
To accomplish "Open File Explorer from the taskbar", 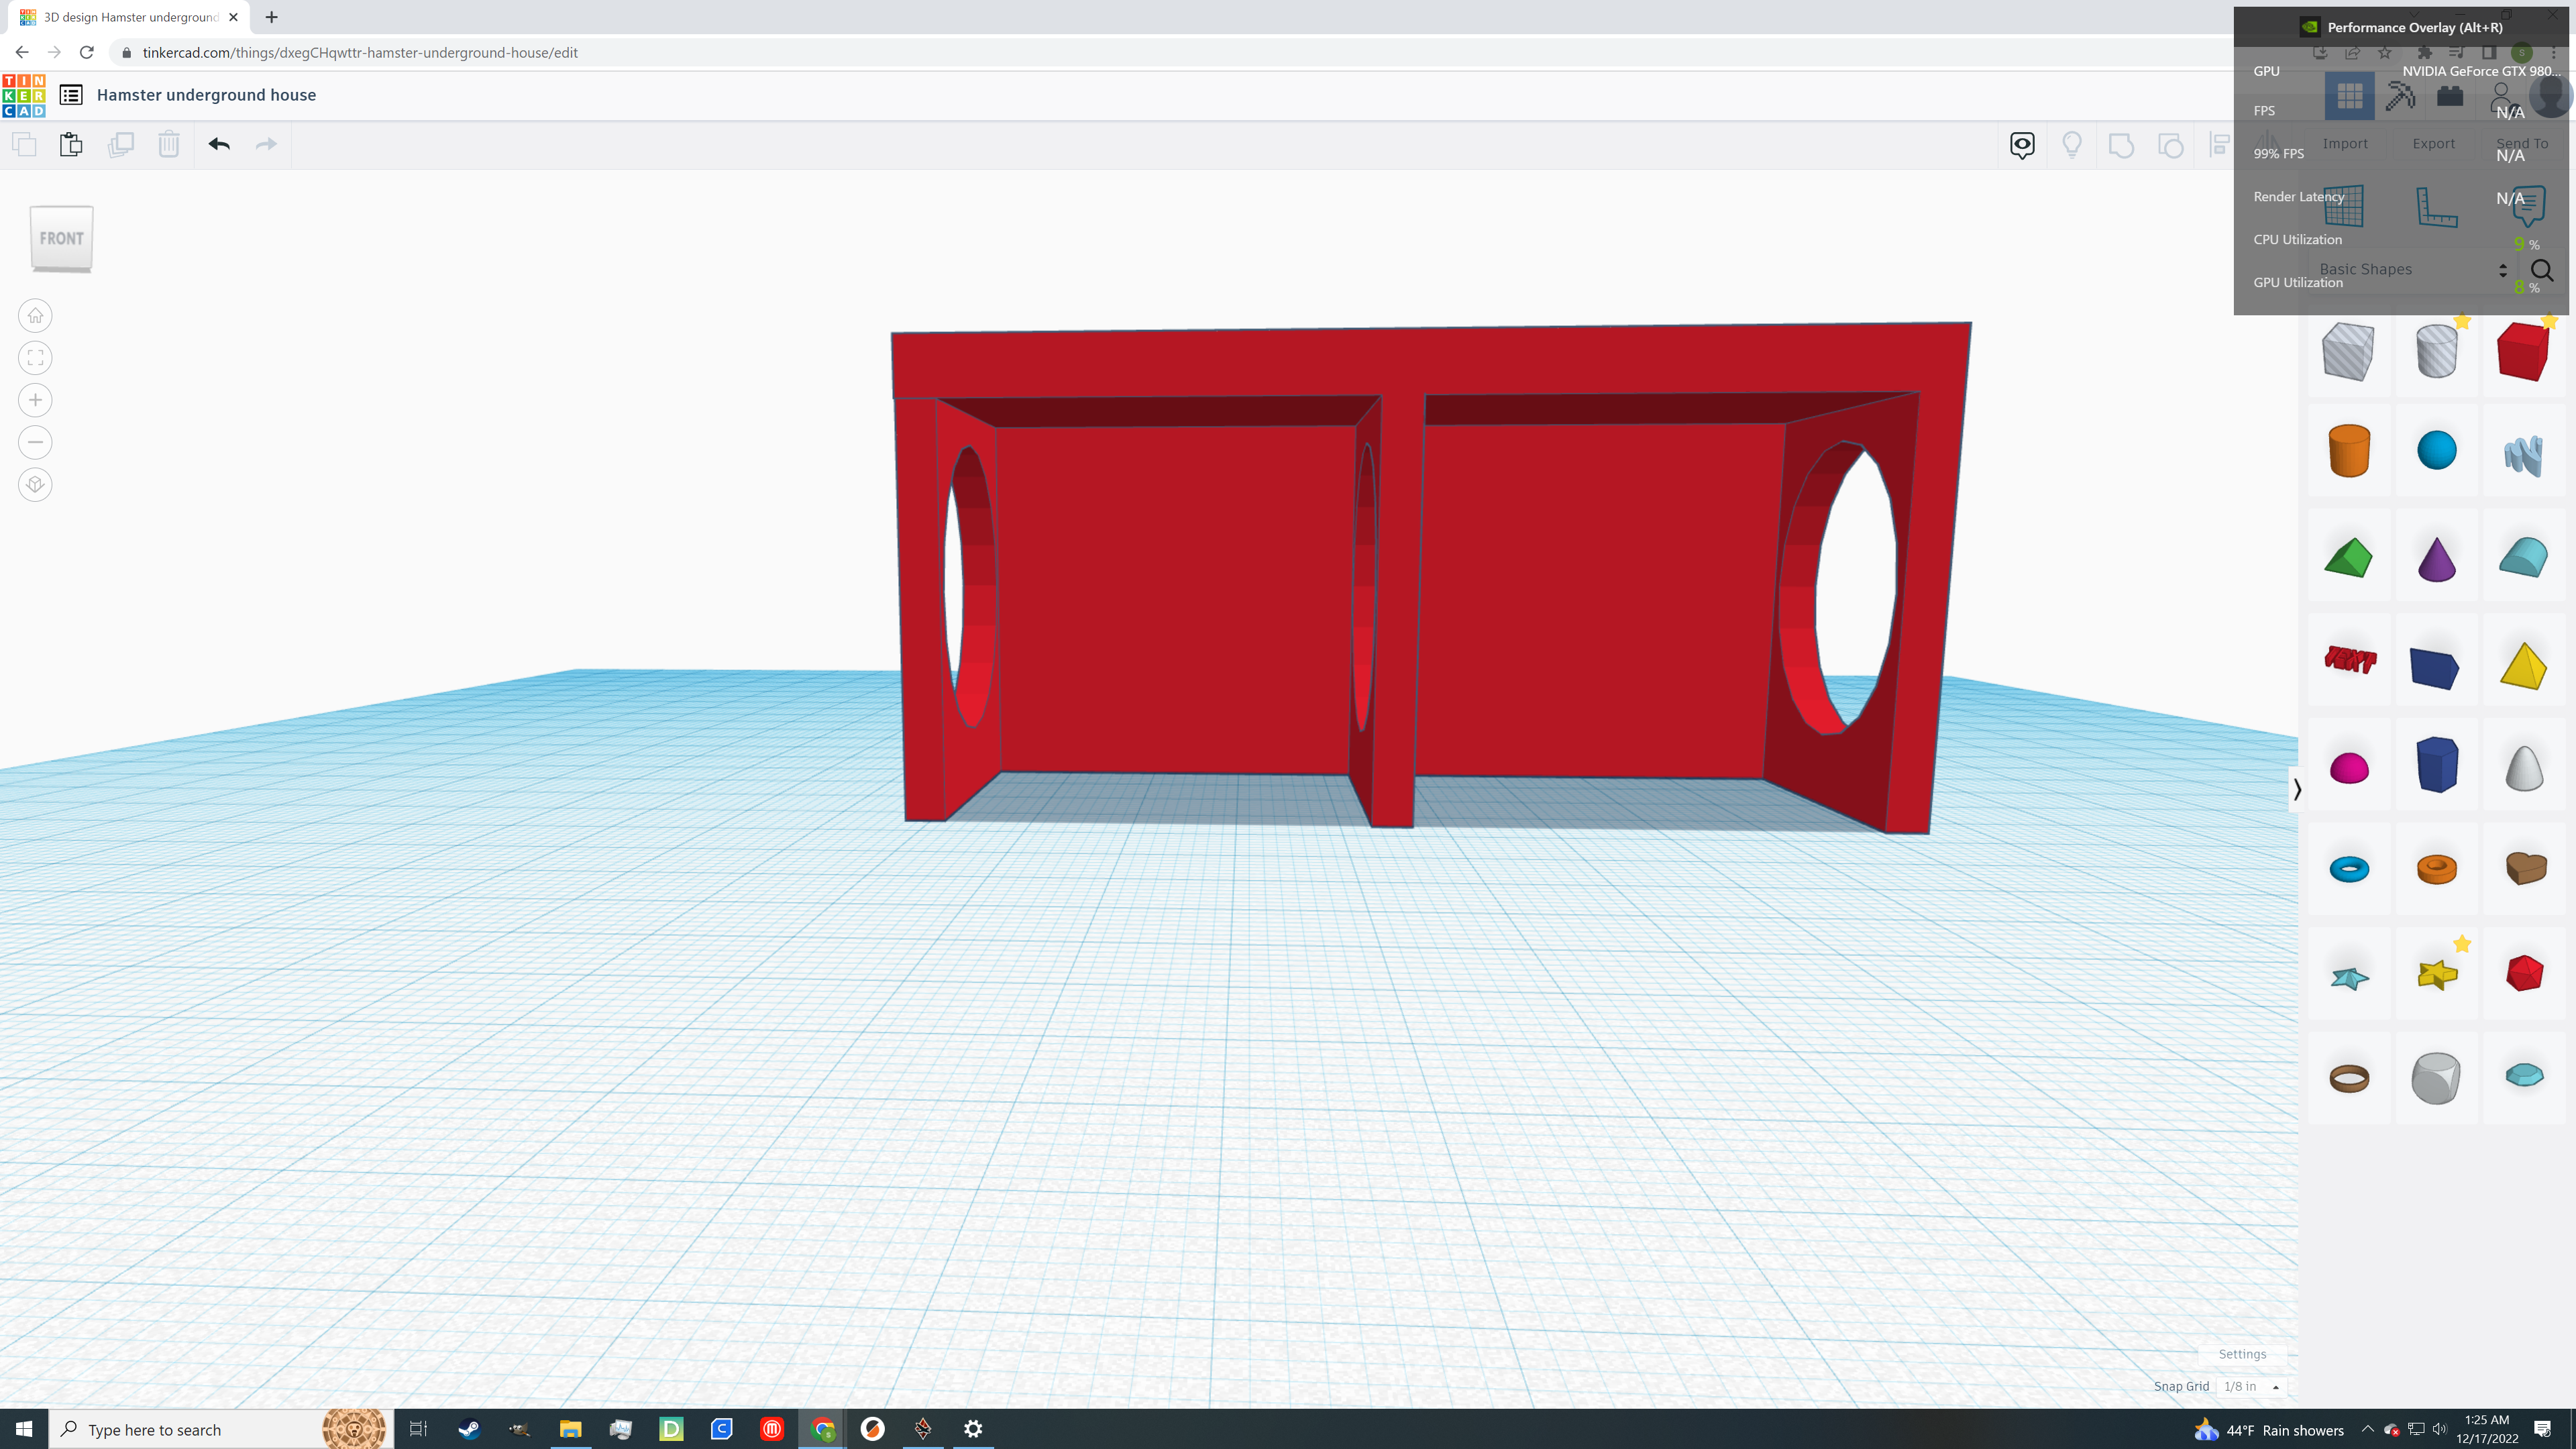I will point(570,1429).
